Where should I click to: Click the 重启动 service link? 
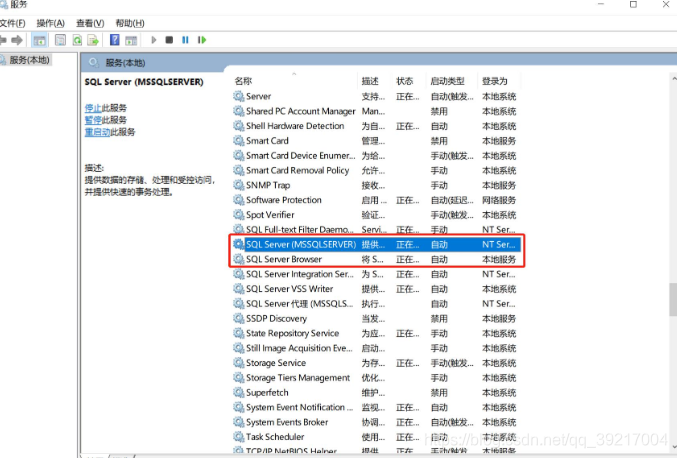pos(97,132)
